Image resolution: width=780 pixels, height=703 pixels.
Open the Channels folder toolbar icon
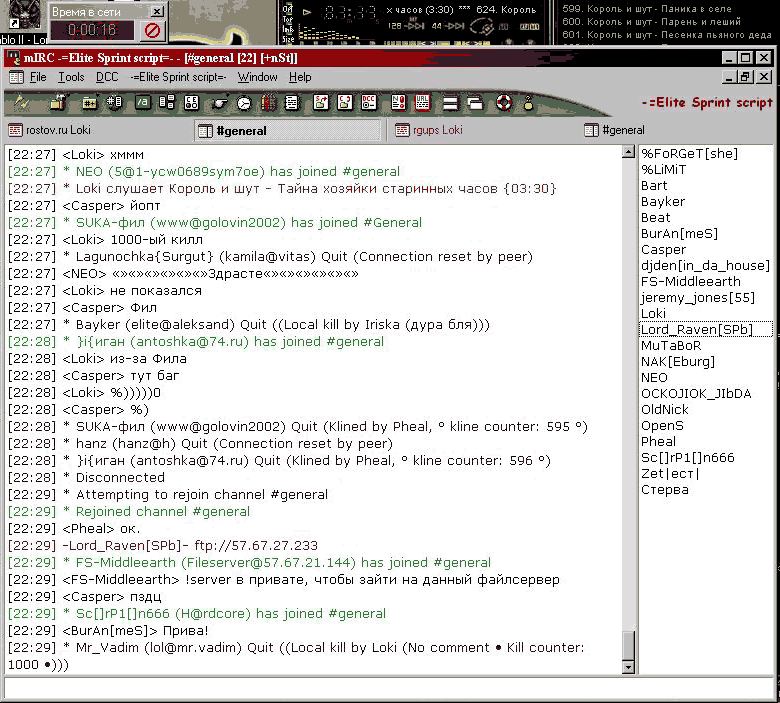89,103
